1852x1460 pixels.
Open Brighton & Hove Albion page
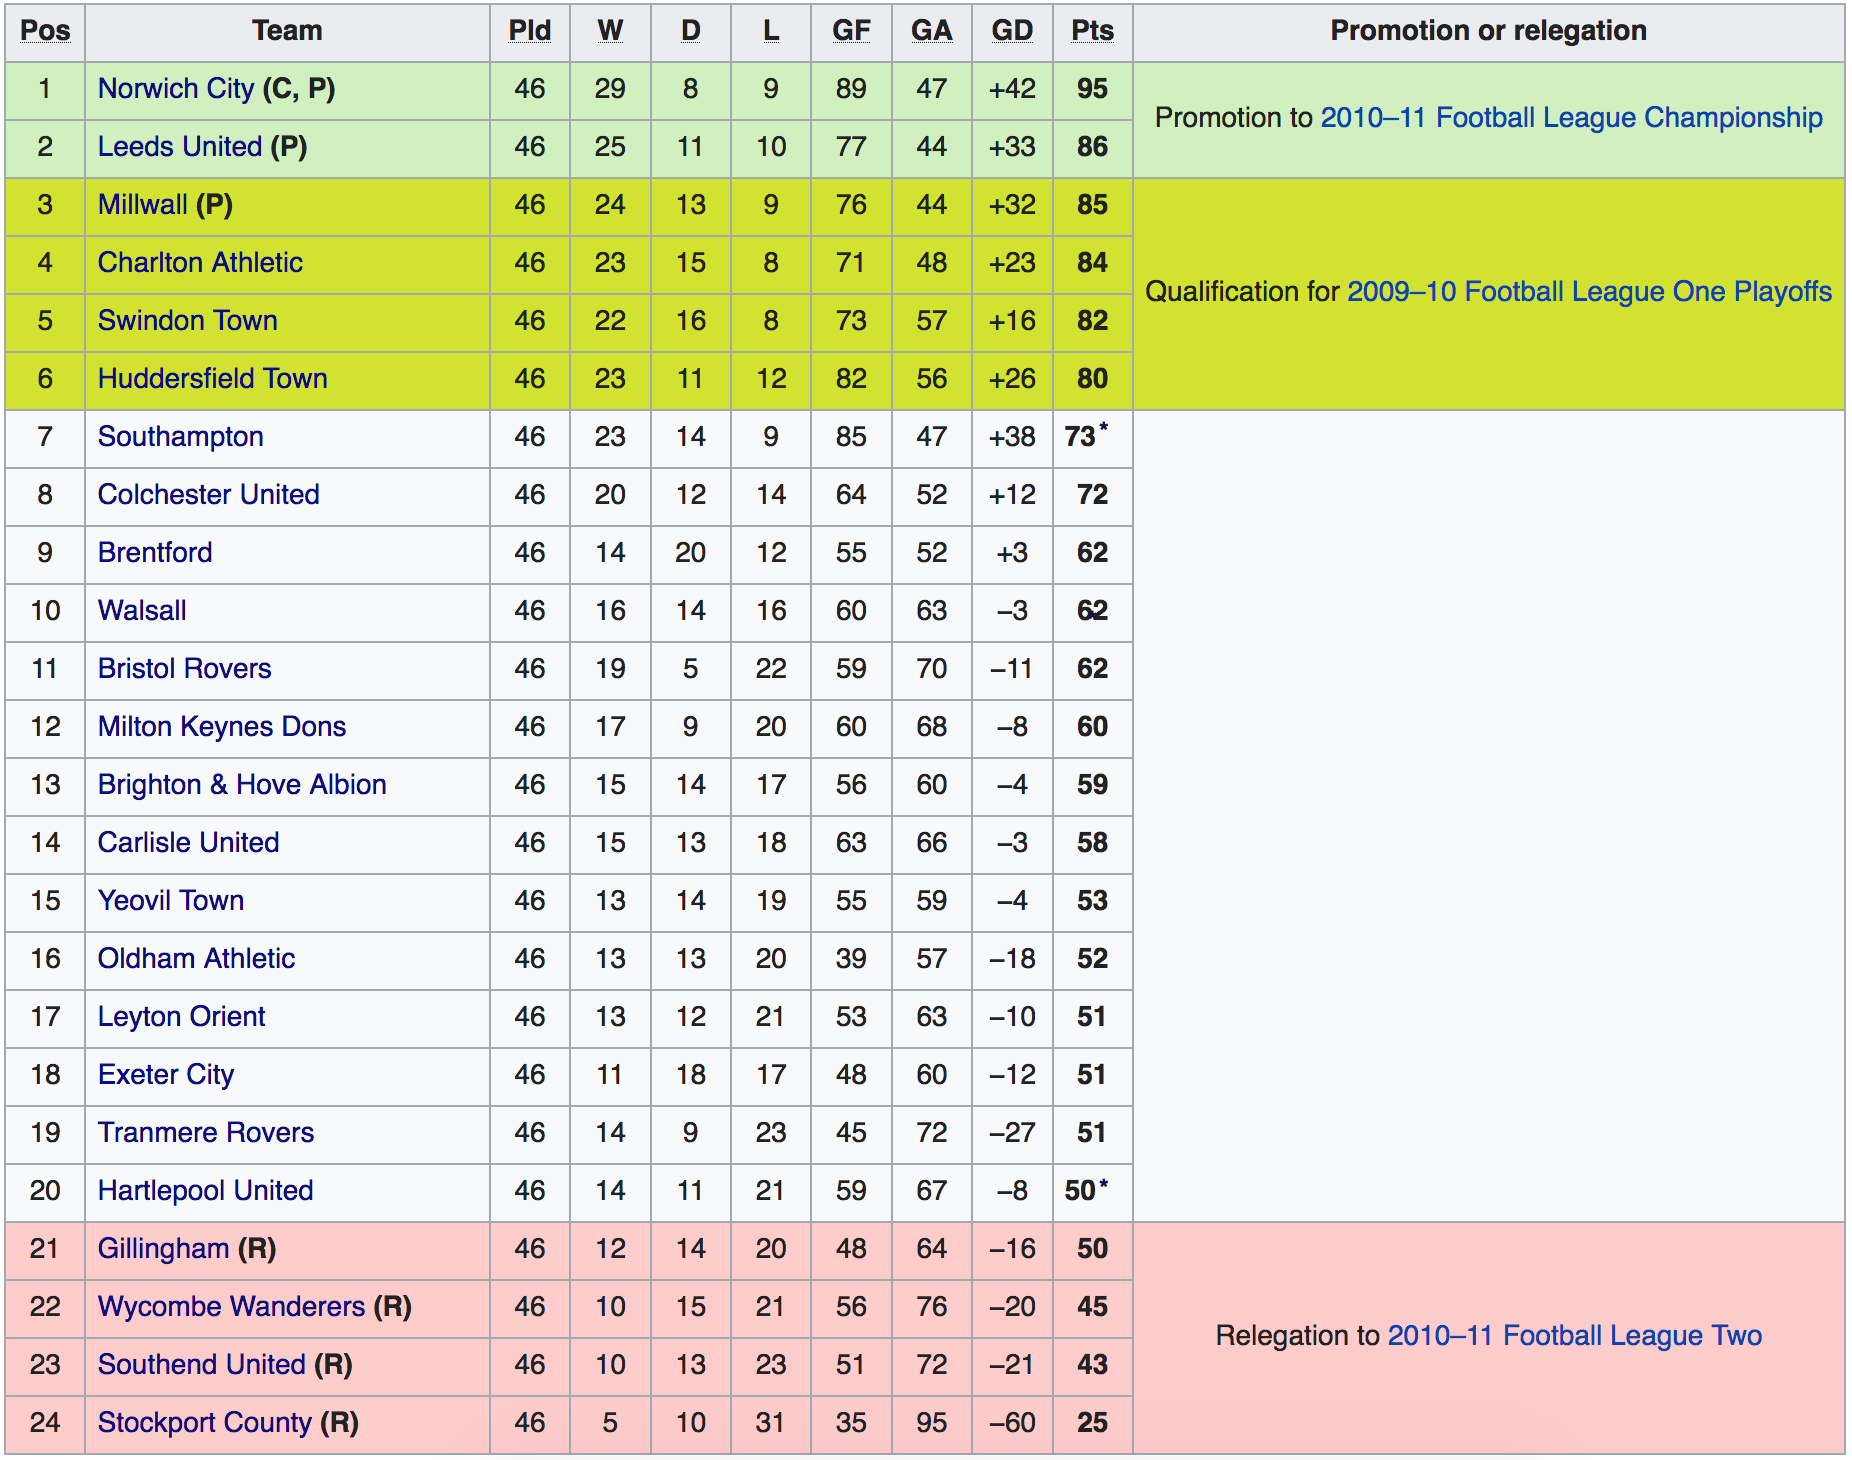pos(242,785)
